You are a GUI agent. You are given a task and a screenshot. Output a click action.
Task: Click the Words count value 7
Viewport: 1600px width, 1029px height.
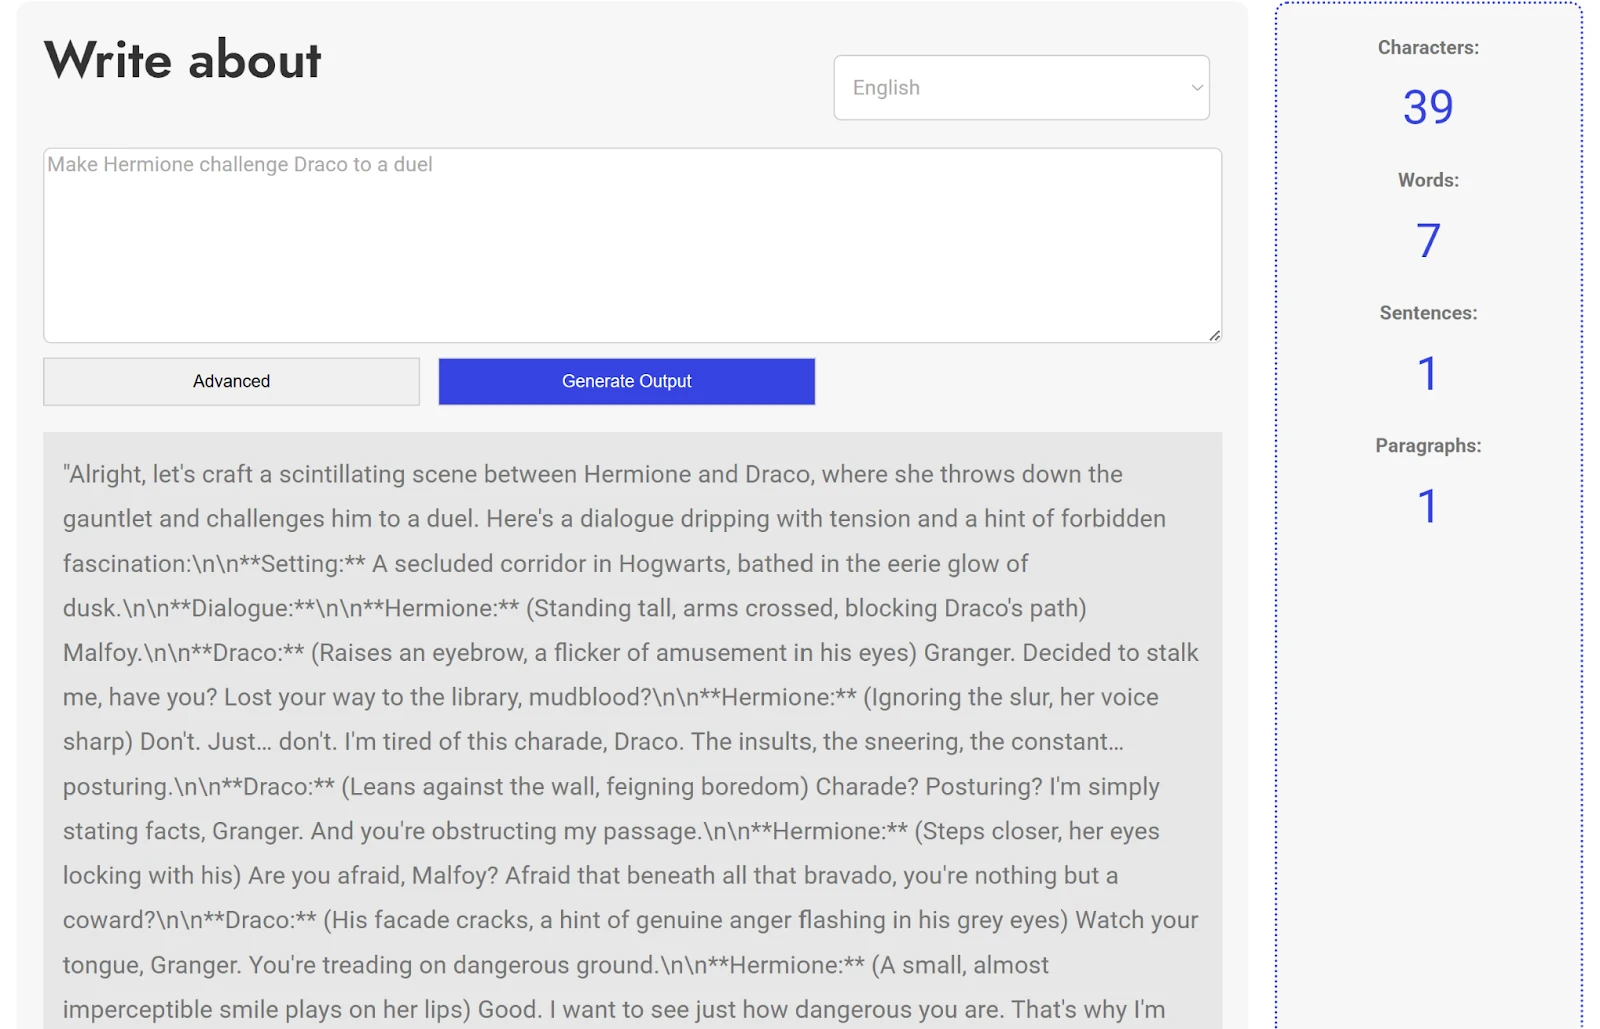pos(1427,241)
